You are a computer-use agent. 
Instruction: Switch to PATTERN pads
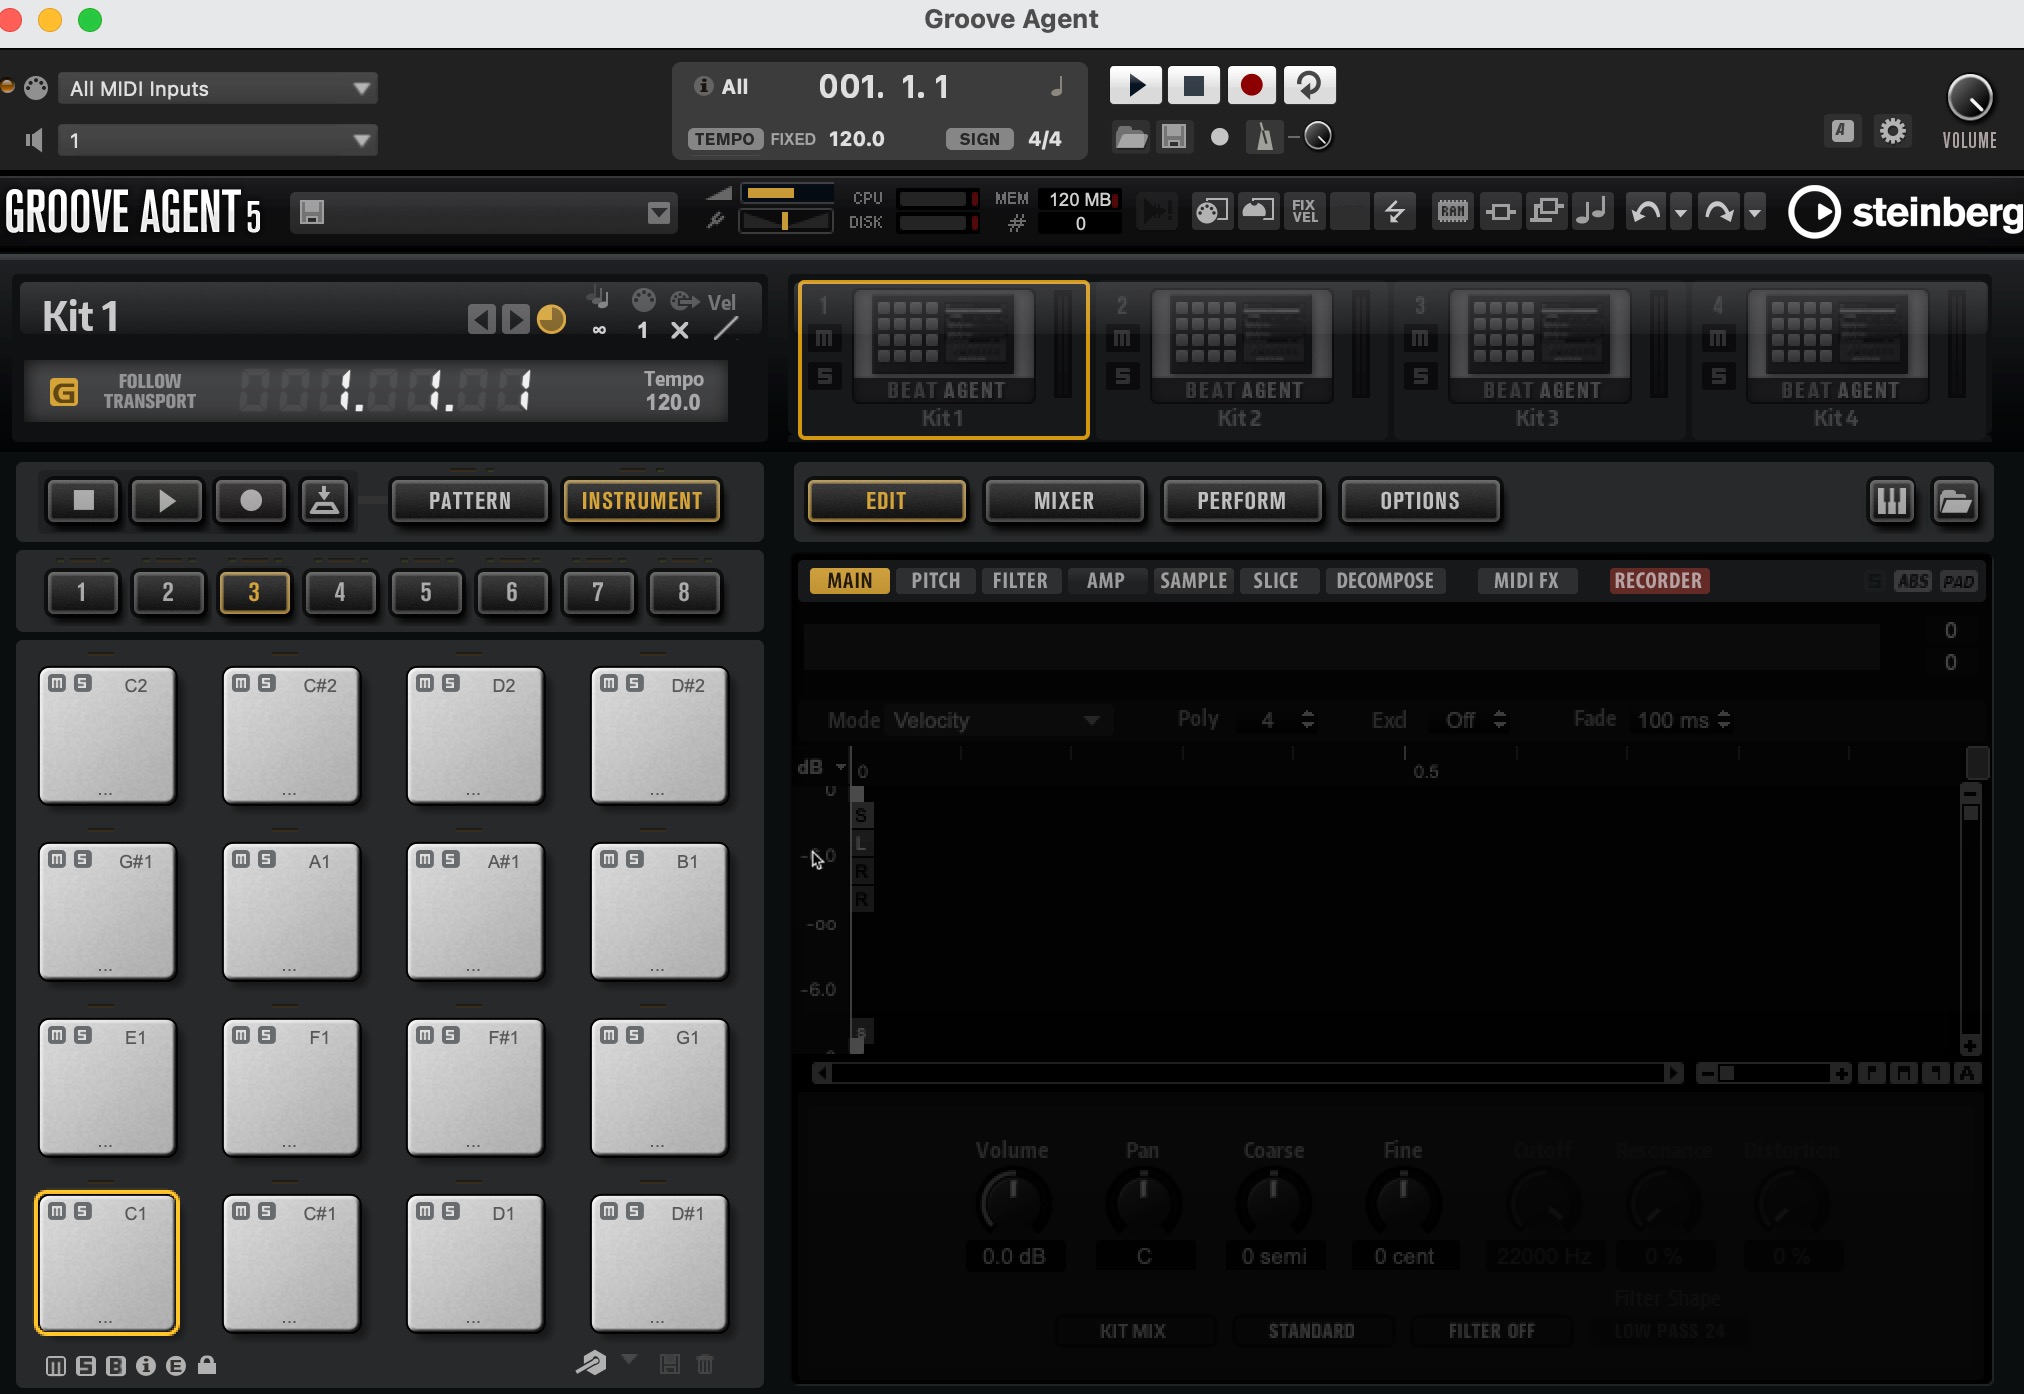coord(469,501)
